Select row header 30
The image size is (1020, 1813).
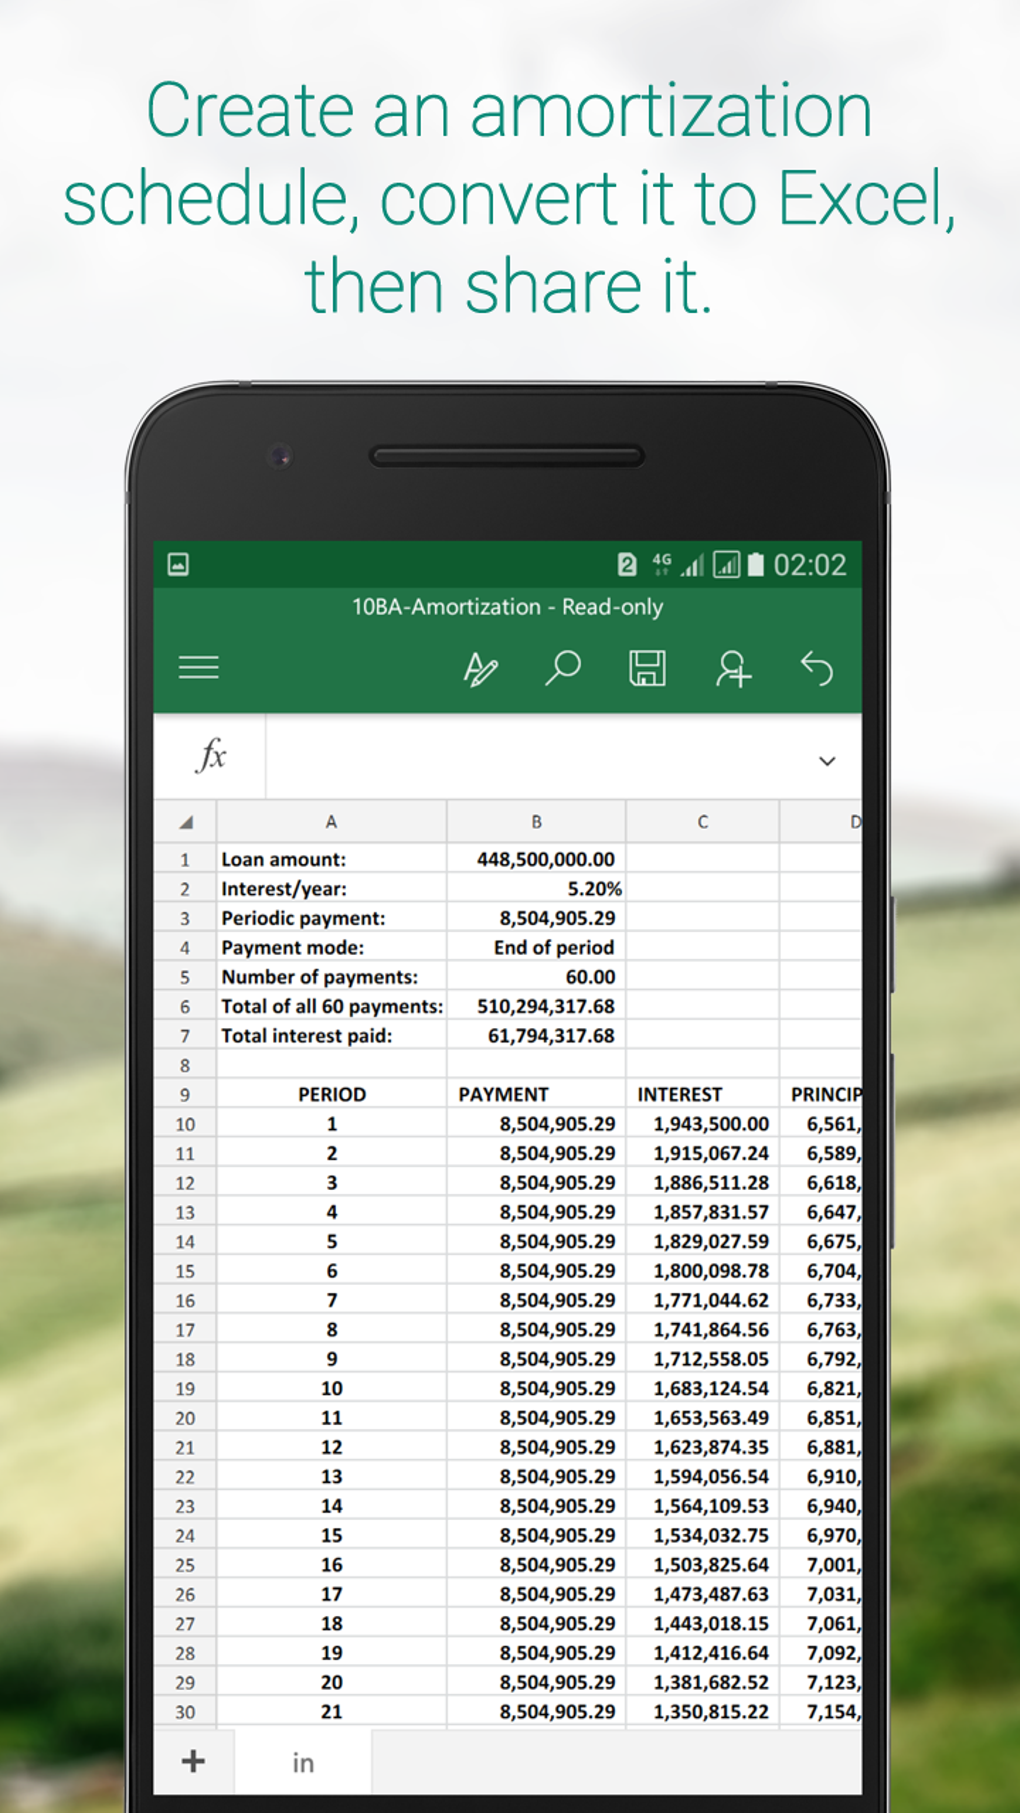tap(186, 1712)
